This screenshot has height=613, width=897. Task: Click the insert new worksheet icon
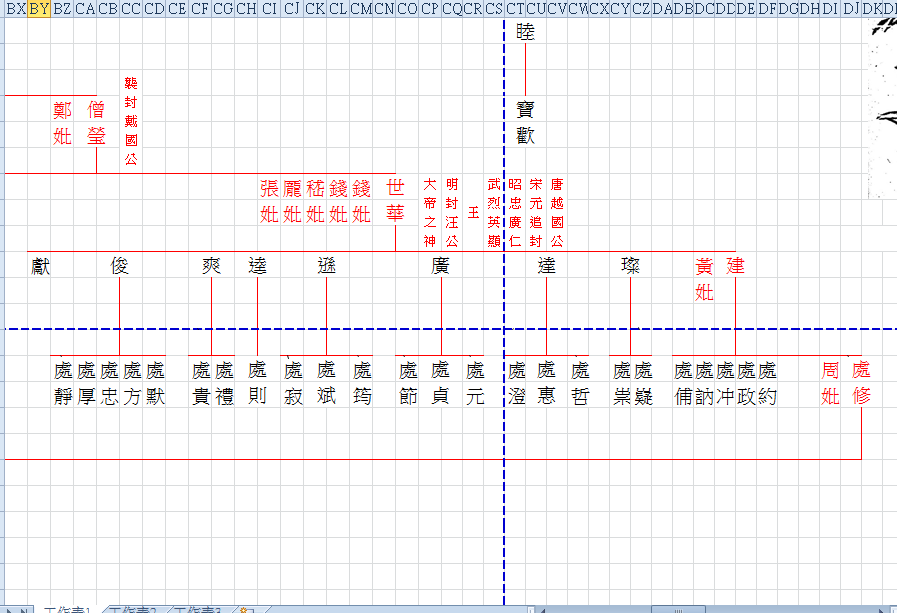[x=247, y=609]
